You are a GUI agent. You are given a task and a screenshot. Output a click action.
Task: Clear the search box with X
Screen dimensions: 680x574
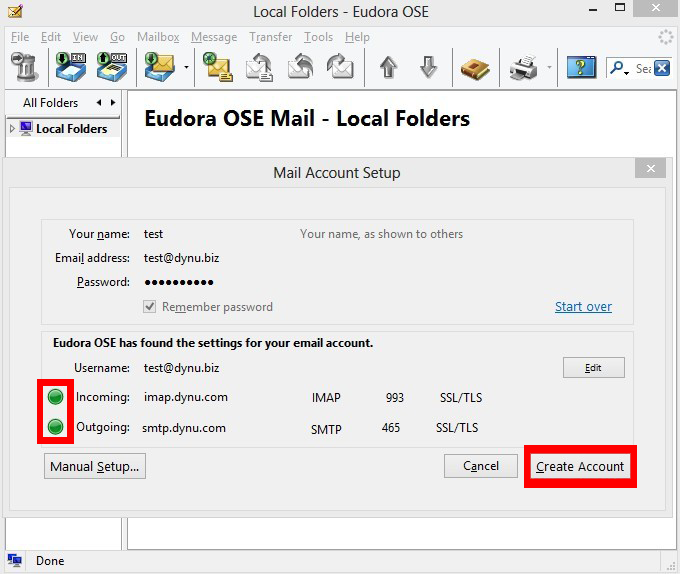pyautogui.click(x=662, y=68)
